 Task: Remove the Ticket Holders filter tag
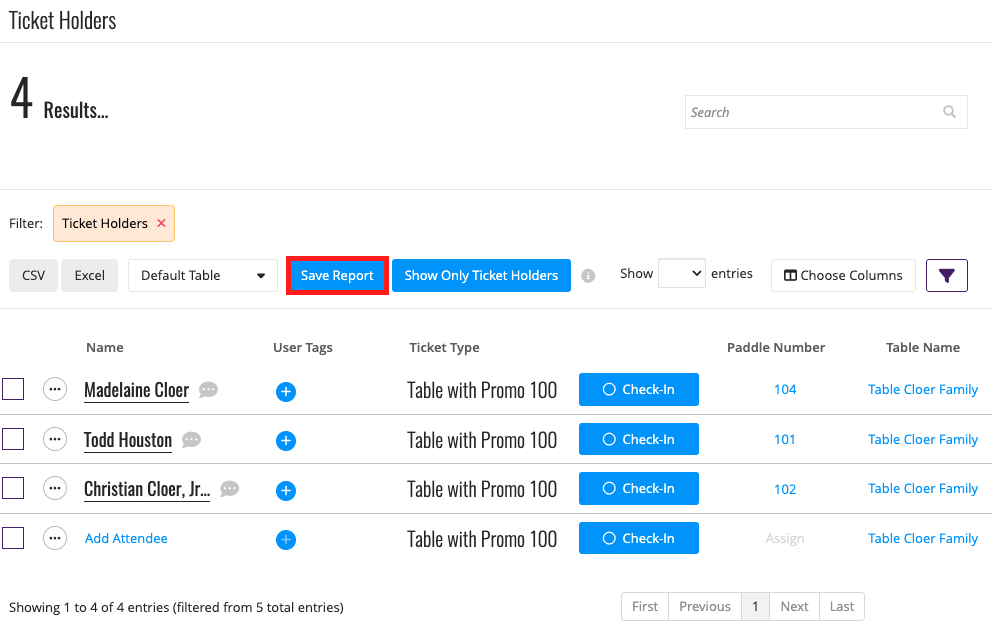pyautogui.click(x=161, y=223)
